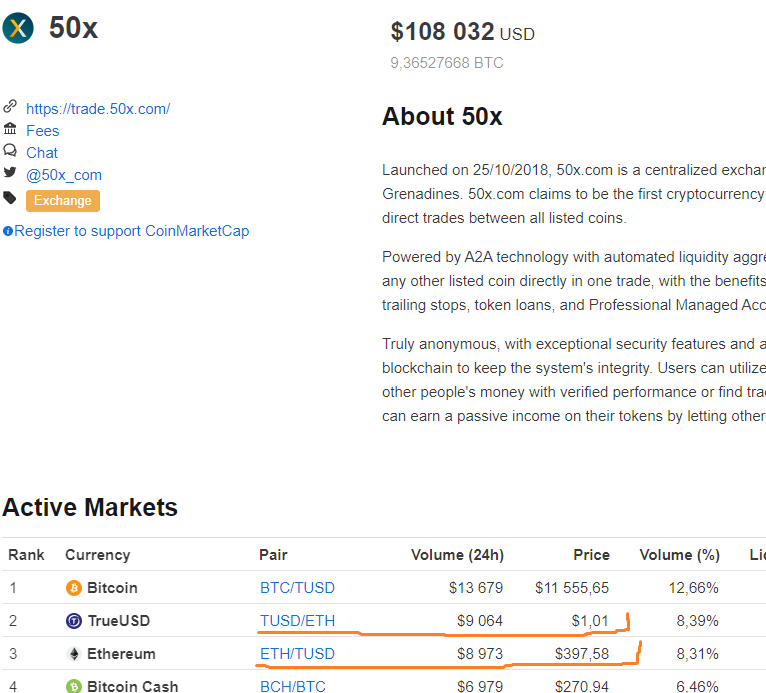
Task: Click the Pair column header
Action: [x=273, y=555]
